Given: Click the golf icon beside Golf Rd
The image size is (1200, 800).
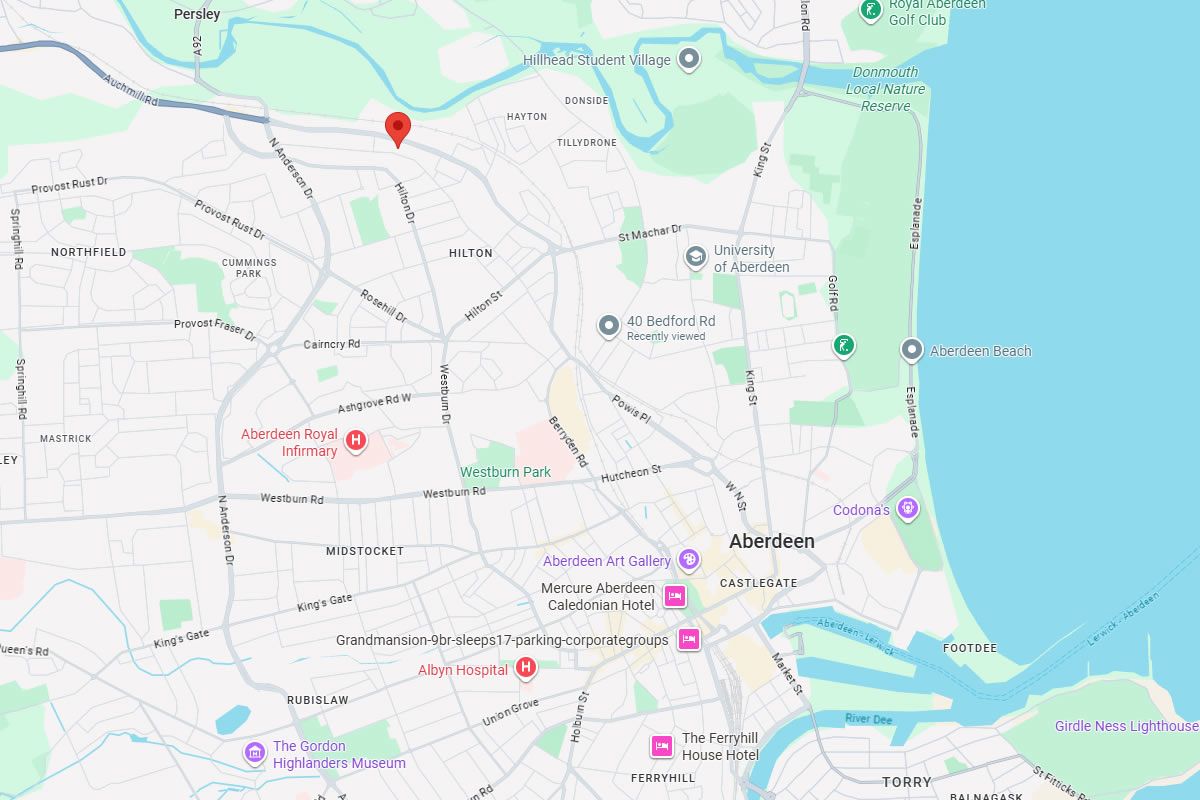Looking at the screenshot, I should pyautogui.click(x=845, y=346).
